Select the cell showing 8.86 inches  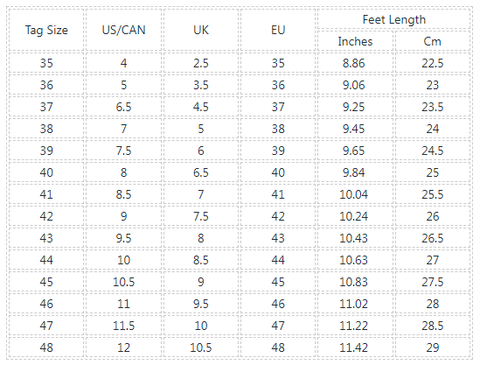[x=355, y=63]
